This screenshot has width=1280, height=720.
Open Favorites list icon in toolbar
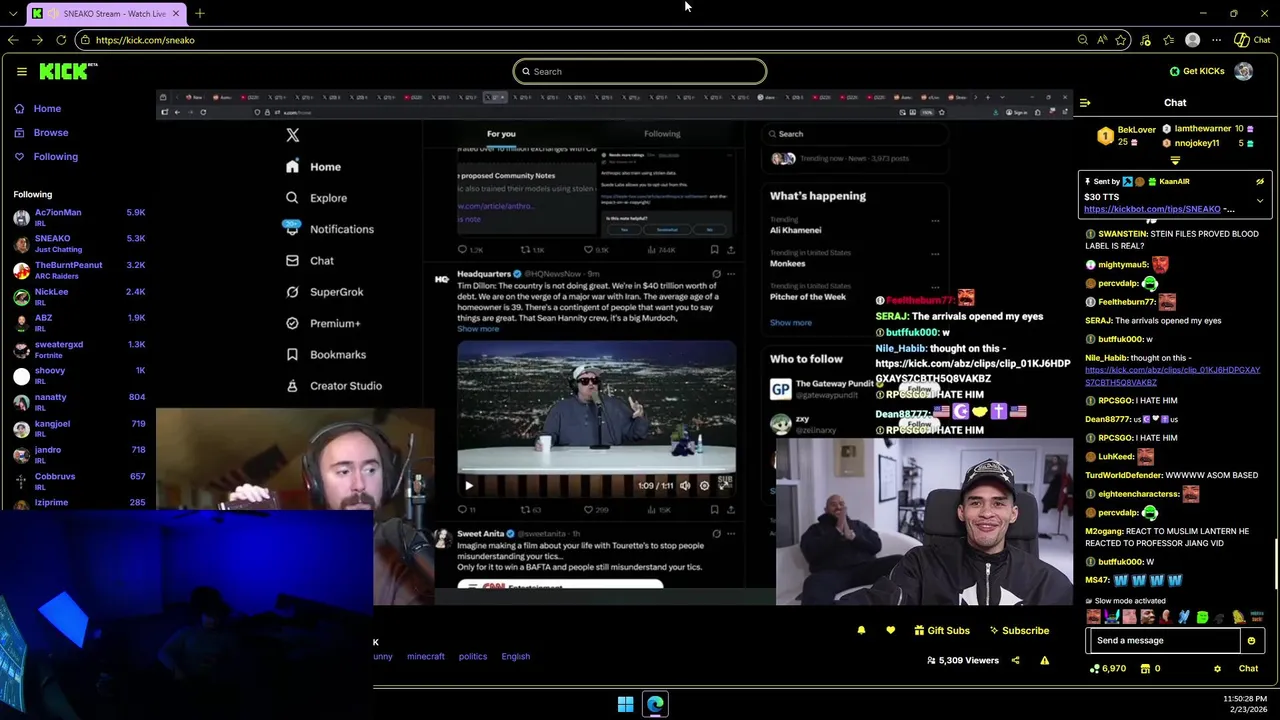(x=1168, y=40)
